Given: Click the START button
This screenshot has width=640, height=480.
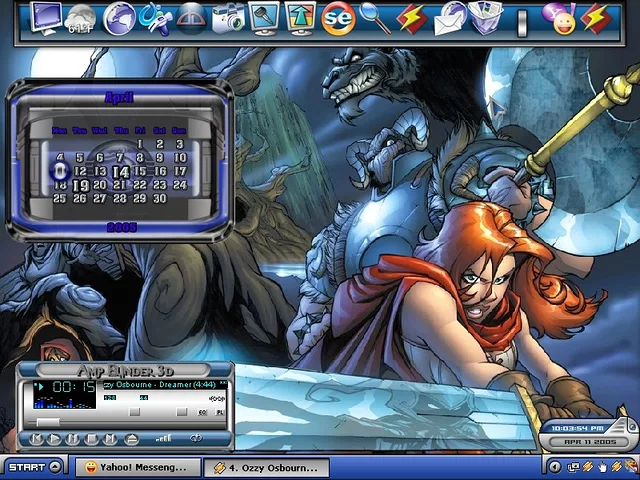Looking at the screenshot, I should (x=25, y=467).
